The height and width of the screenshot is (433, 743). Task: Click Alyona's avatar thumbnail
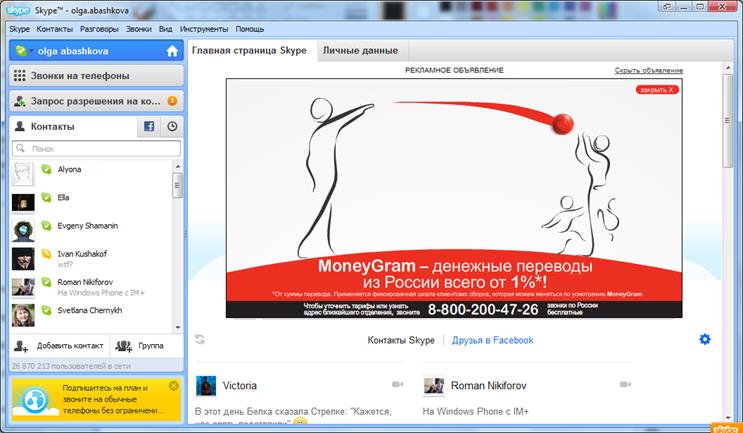23,174
